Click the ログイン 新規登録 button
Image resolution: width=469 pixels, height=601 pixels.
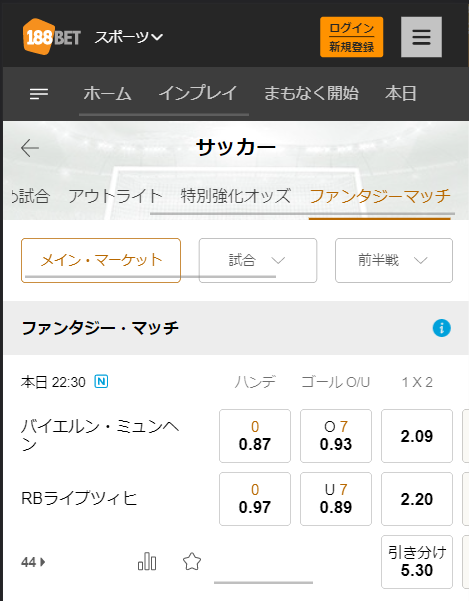pyautogui.click(x=351, y=37)
